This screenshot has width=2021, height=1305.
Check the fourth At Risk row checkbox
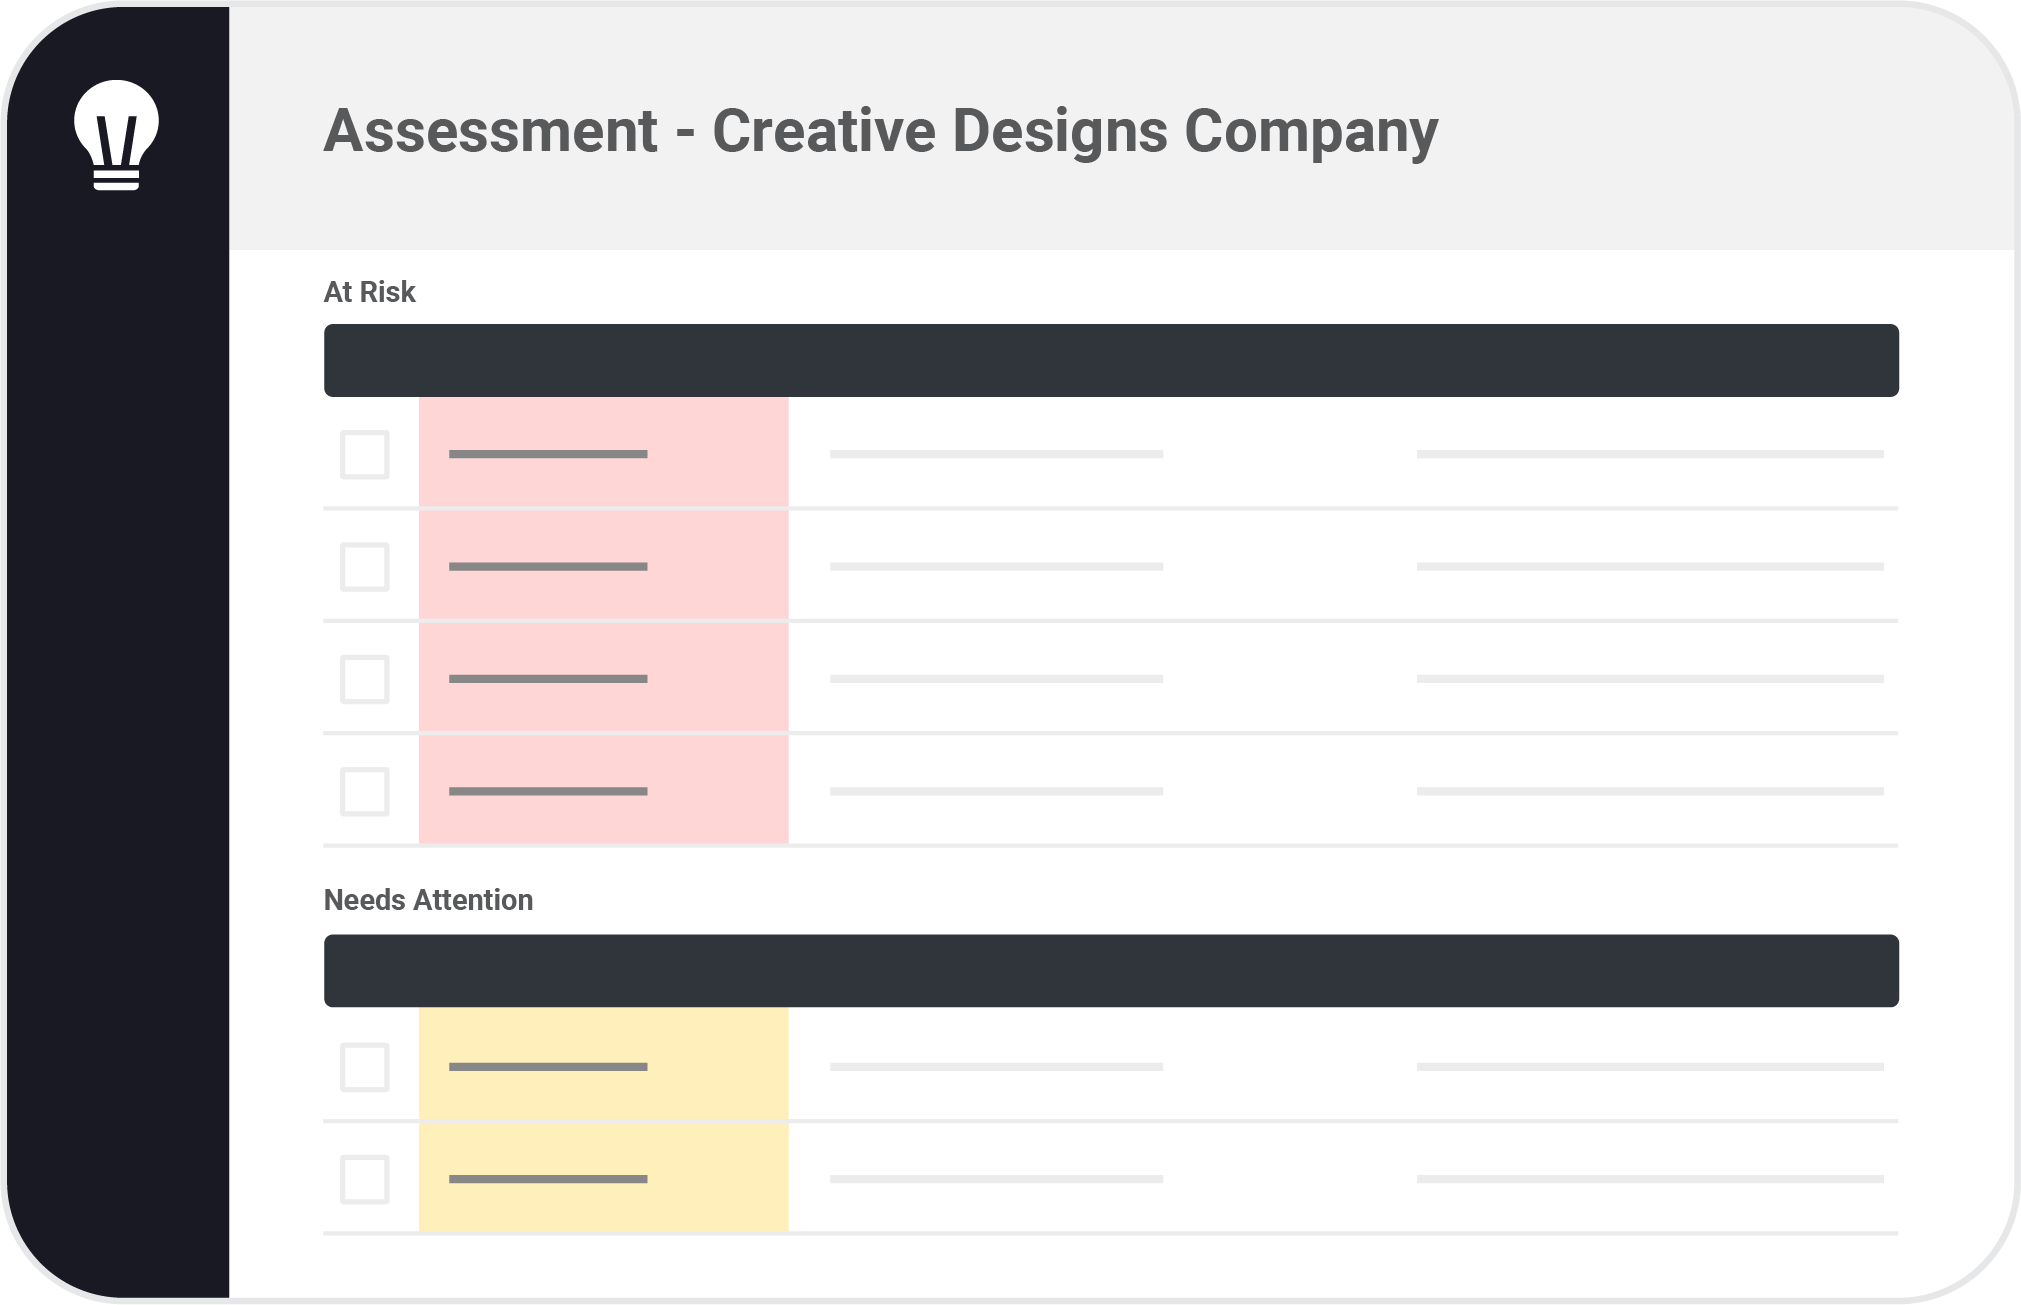[364, 791]
